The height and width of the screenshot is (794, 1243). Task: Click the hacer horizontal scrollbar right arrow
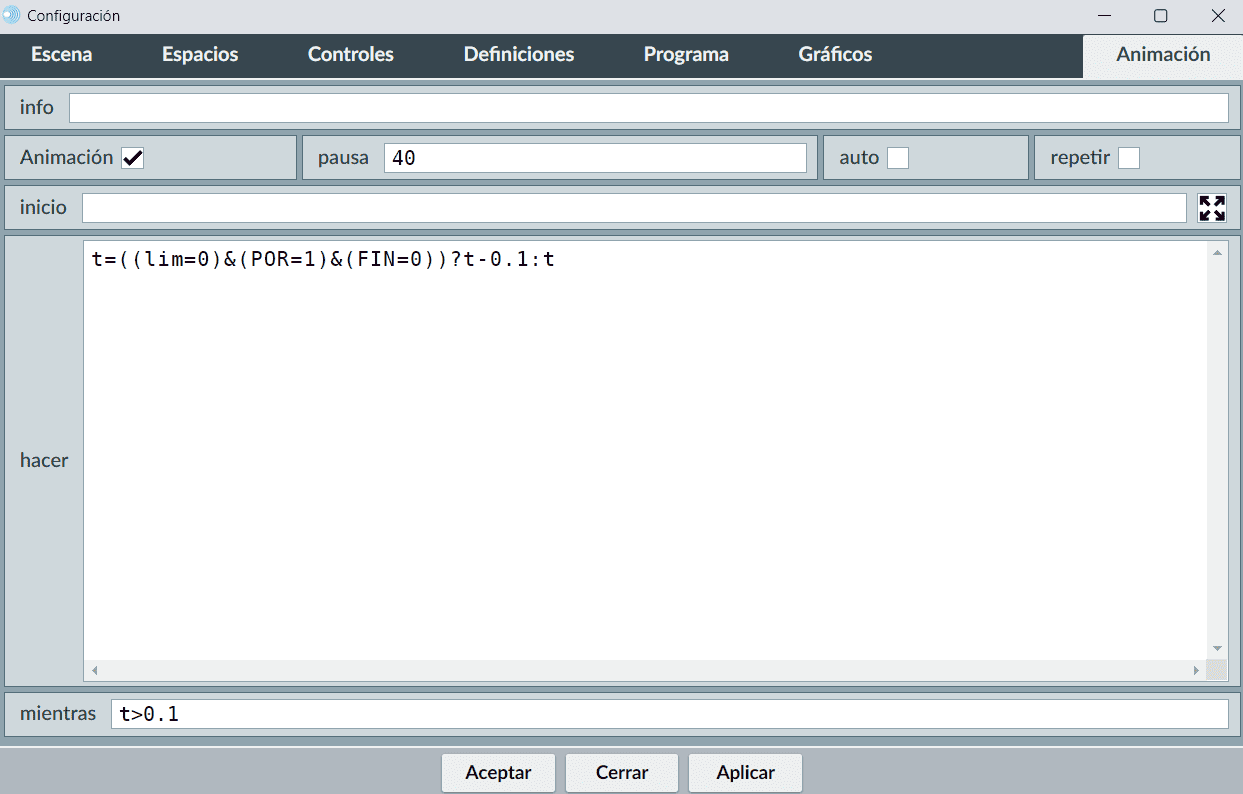coord(1196,670)
